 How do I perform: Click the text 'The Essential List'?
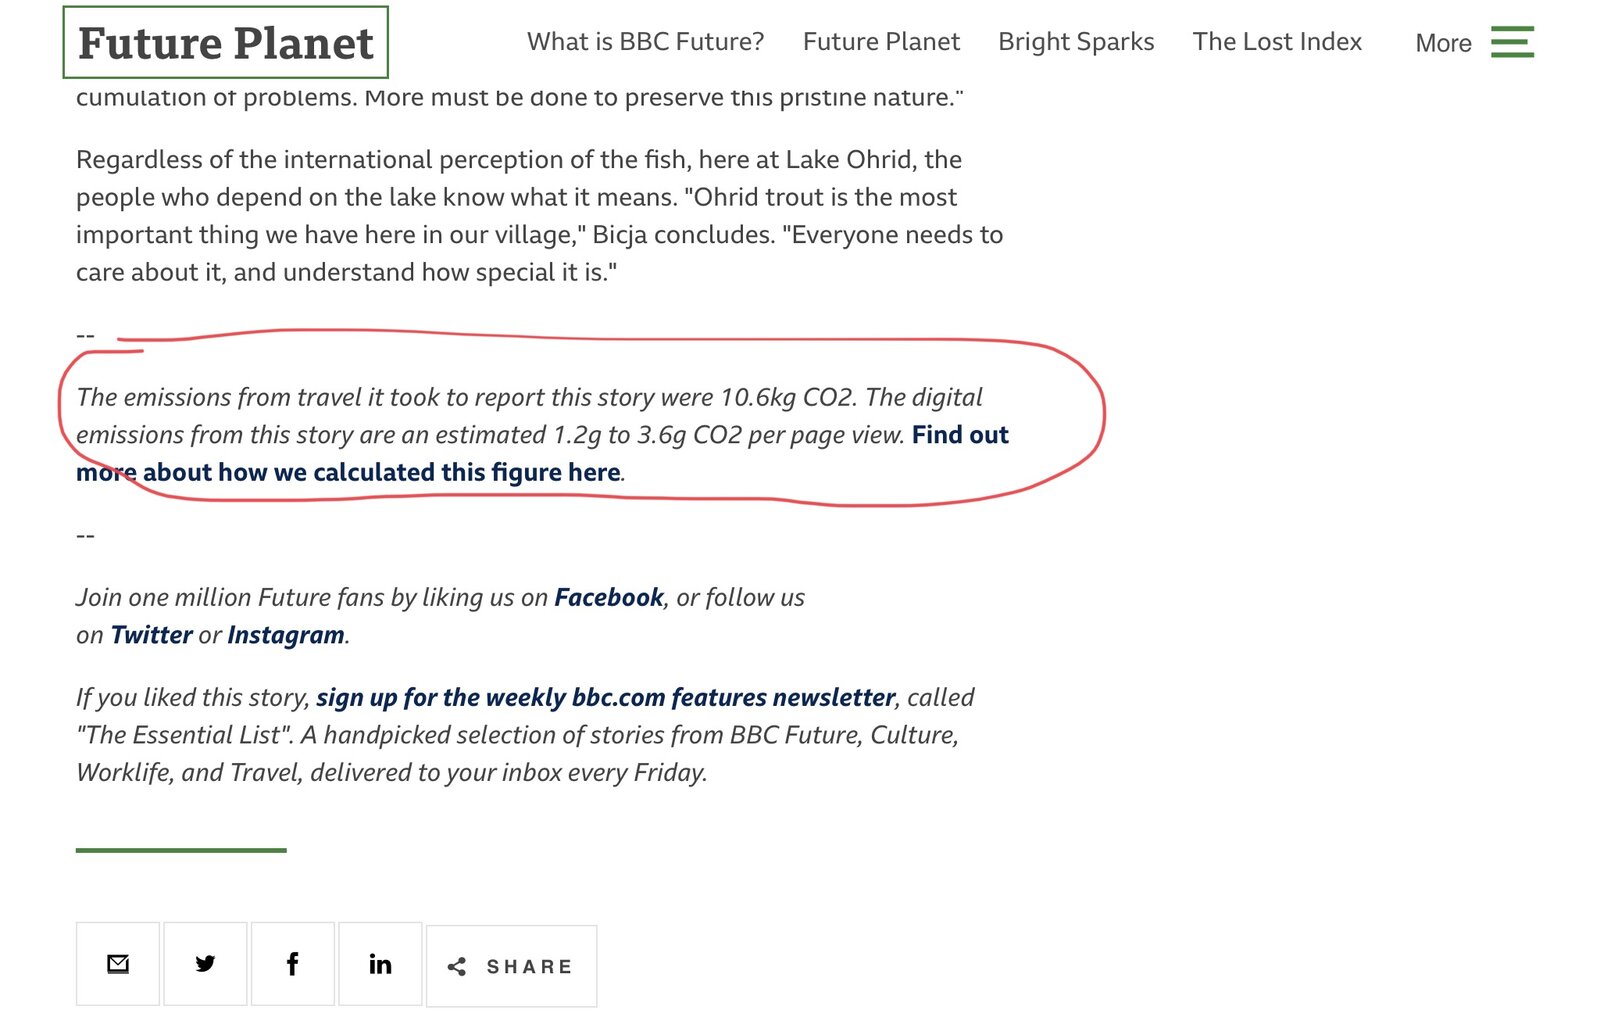pos(185,735)
